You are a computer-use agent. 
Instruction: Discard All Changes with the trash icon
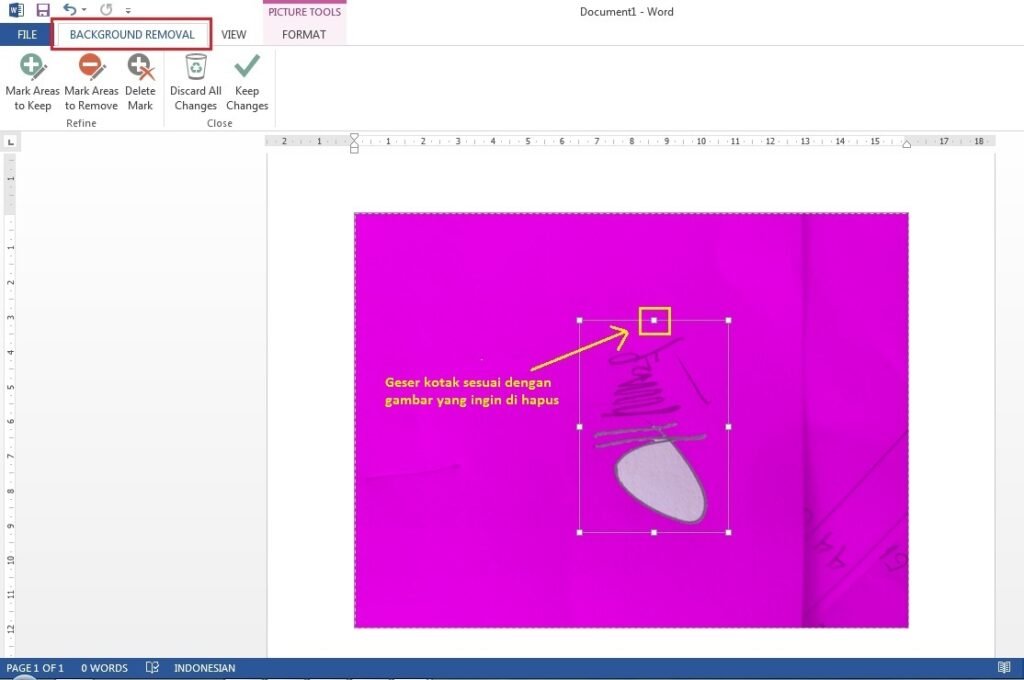point(195,82)
